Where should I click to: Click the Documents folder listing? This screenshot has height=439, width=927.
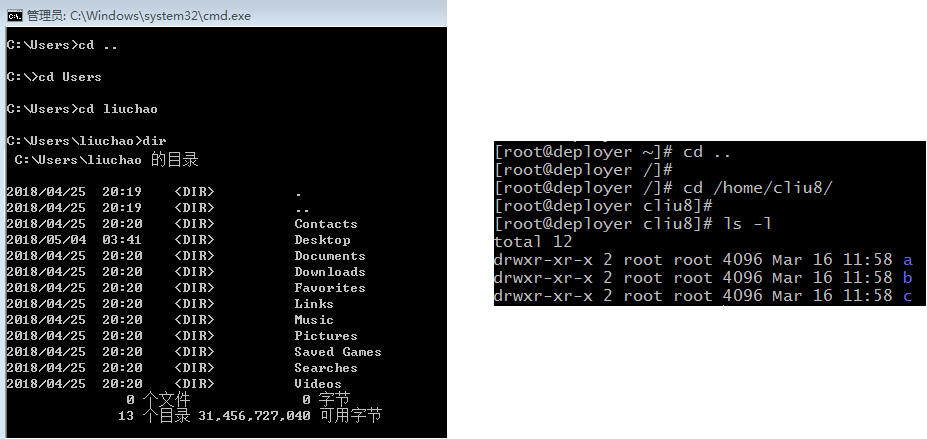[x=329, y=256]
